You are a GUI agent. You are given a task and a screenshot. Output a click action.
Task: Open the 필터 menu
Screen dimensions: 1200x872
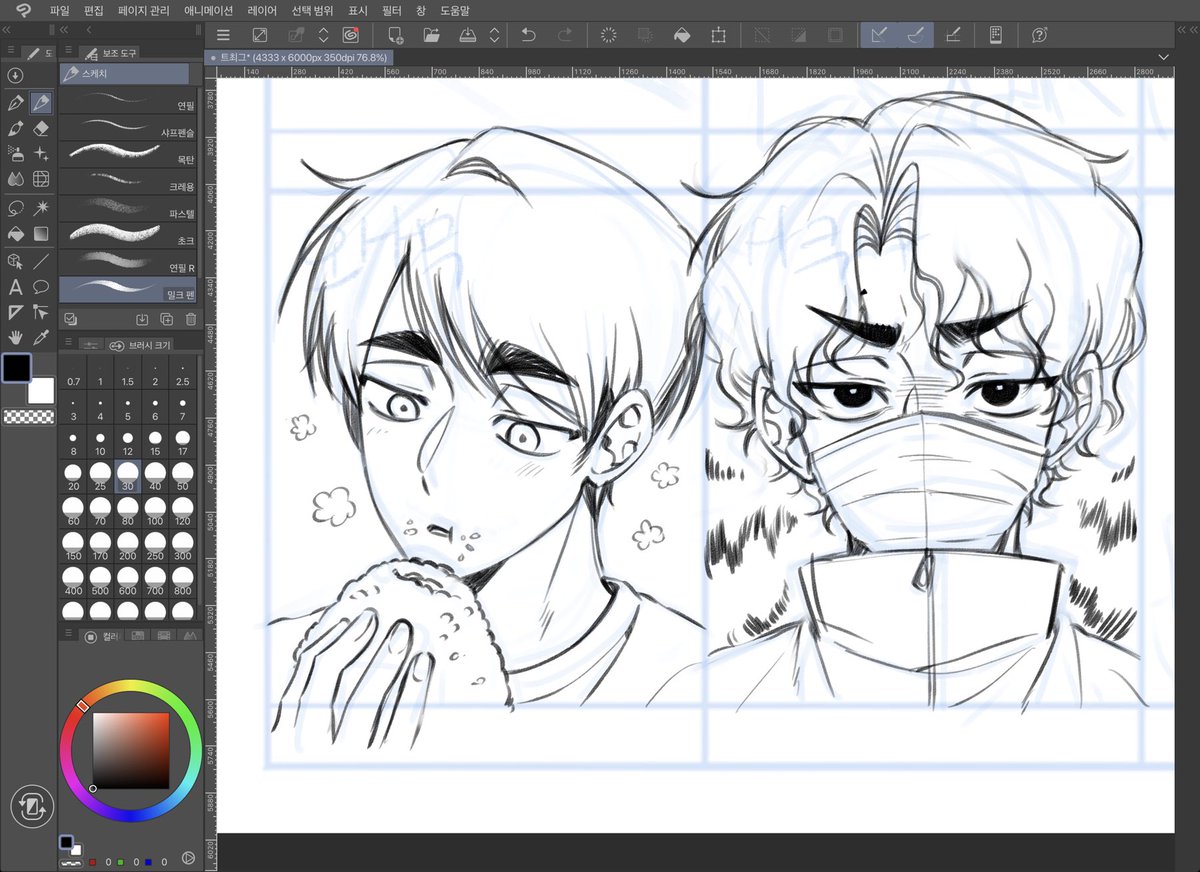point(391,9)
